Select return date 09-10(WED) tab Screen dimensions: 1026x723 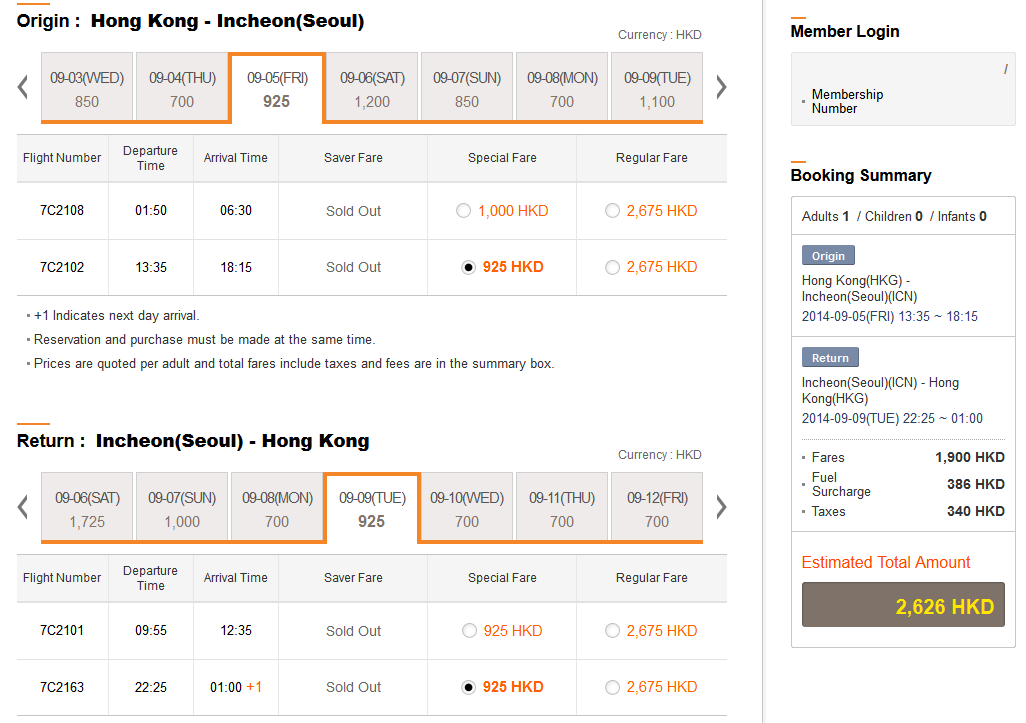pyautogui.click(x=467, y=508)
